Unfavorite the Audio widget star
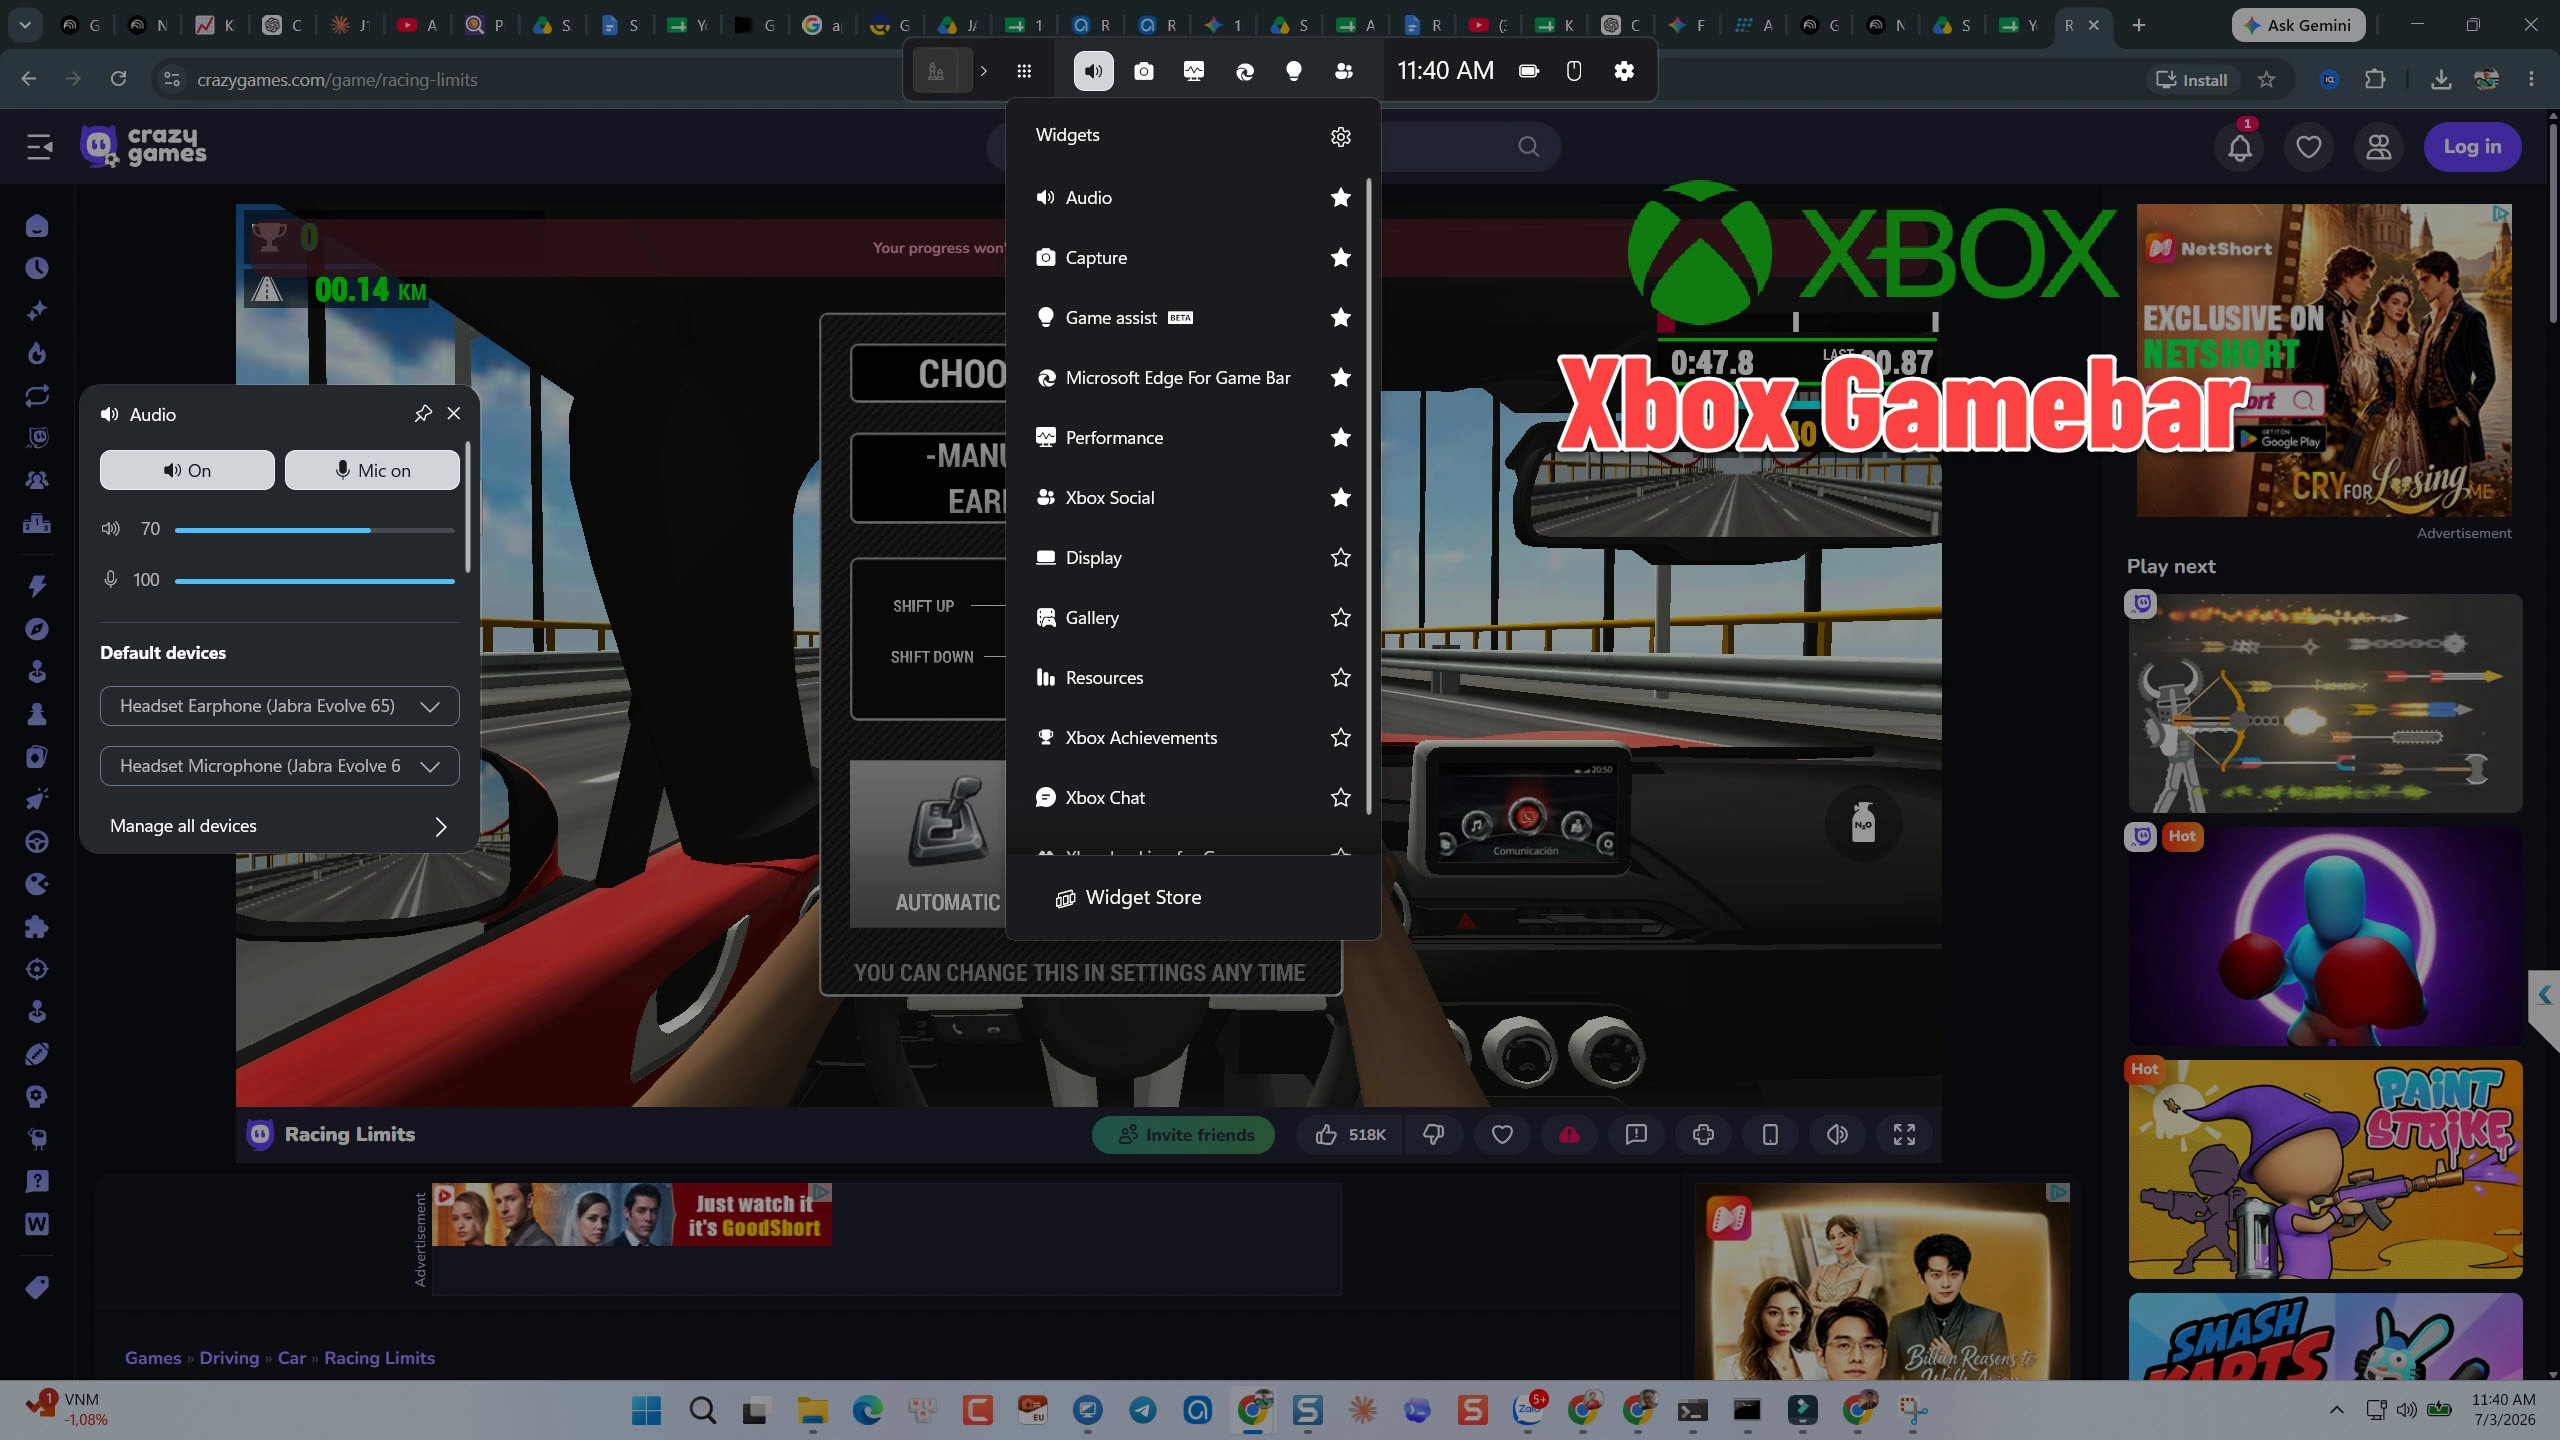Viewport: 2560px width, 1440px height. pos(1341,198)
